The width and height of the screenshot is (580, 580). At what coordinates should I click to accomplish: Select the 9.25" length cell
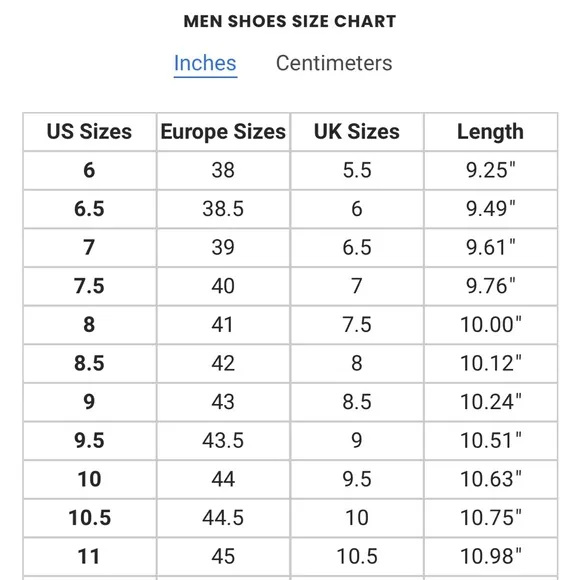tap(491, 171)
